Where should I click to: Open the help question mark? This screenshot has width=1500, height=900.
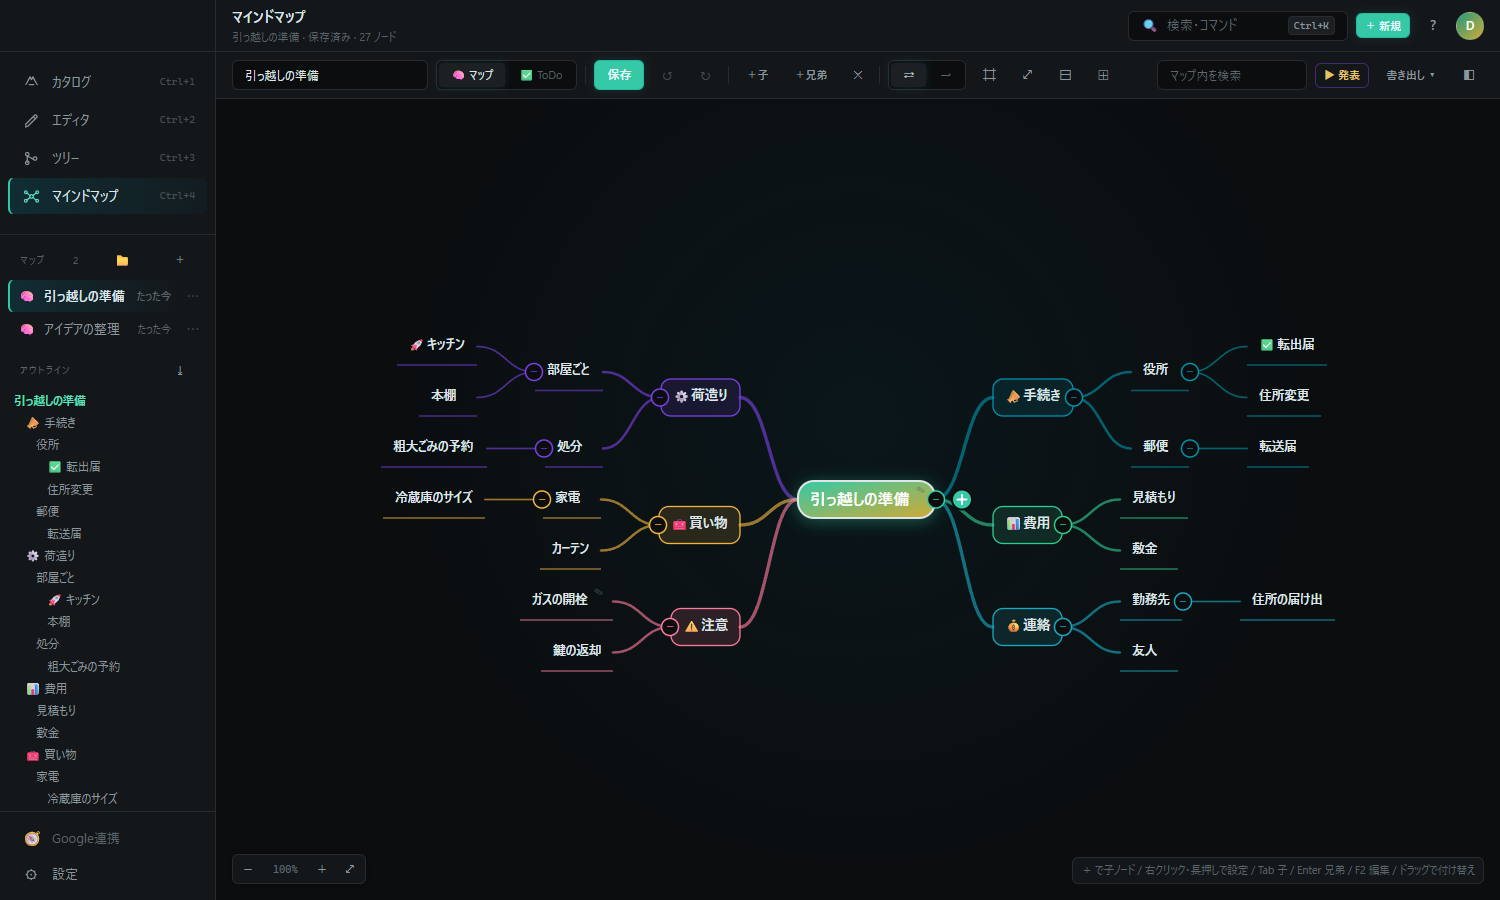(x=1433, y=26)
